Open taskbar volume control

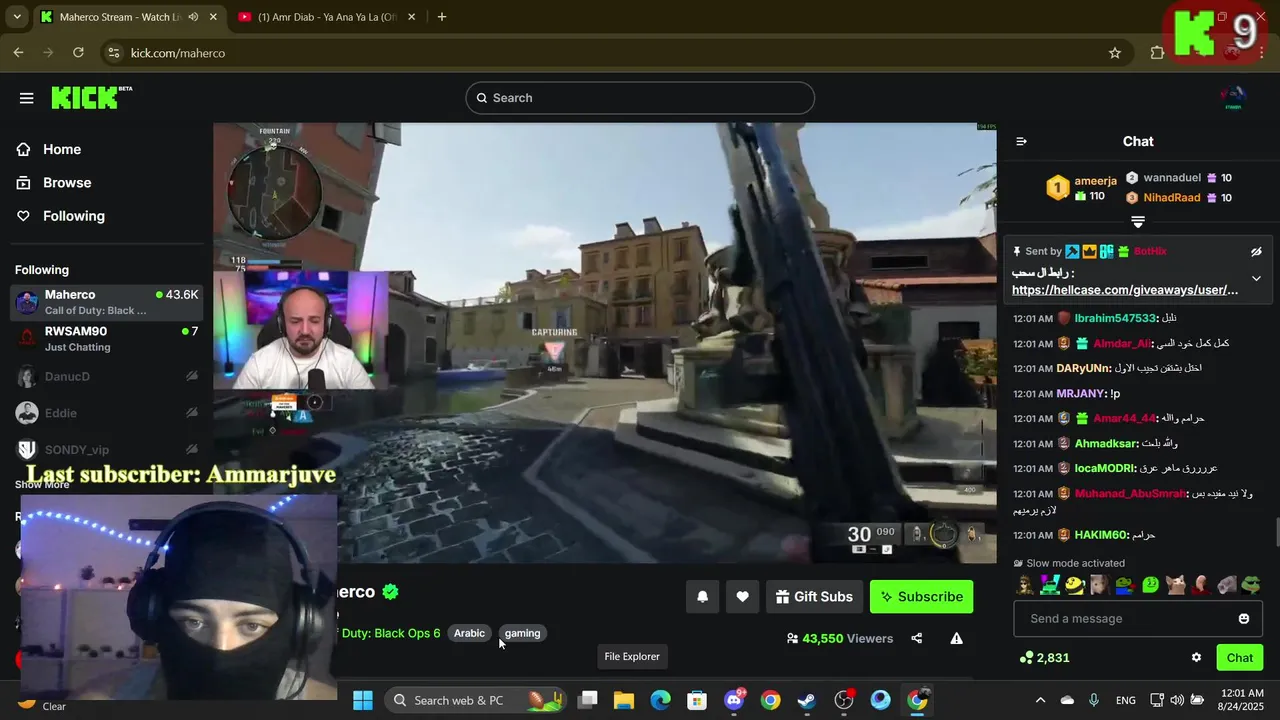pyautogui.click(x=1177, y=701)
